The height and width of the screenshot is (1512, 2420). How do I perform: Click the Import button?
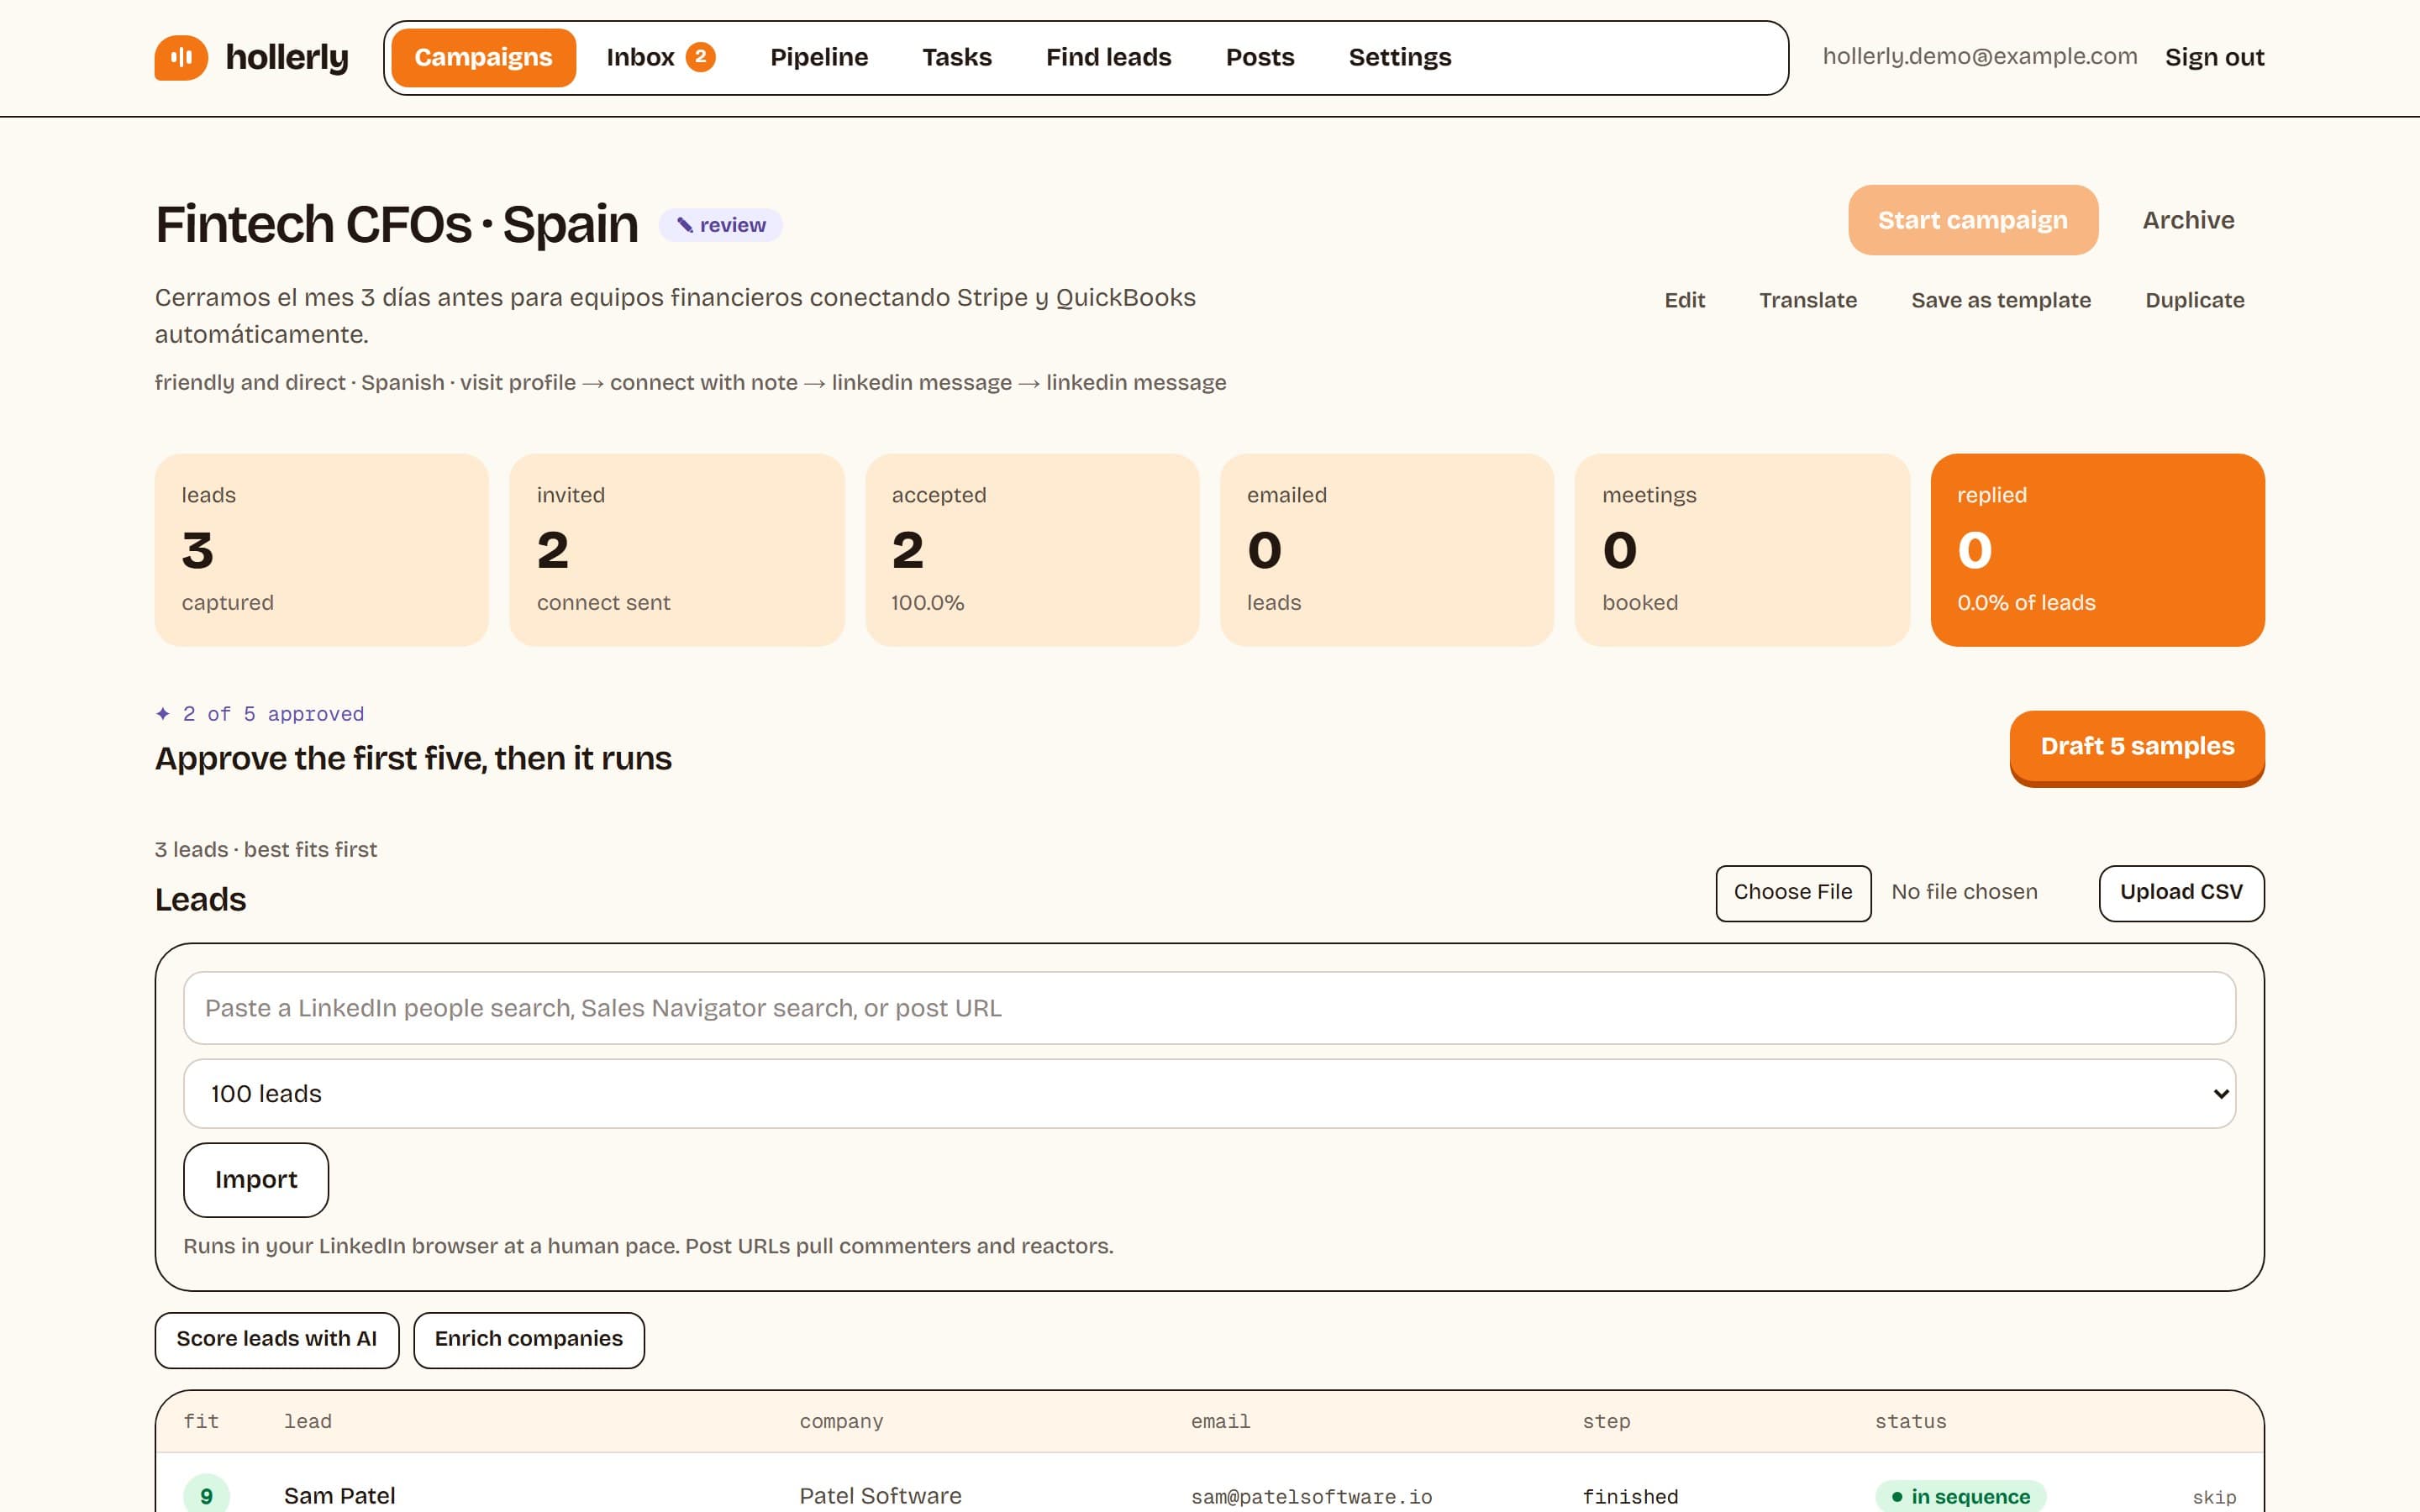(256, 1179)
